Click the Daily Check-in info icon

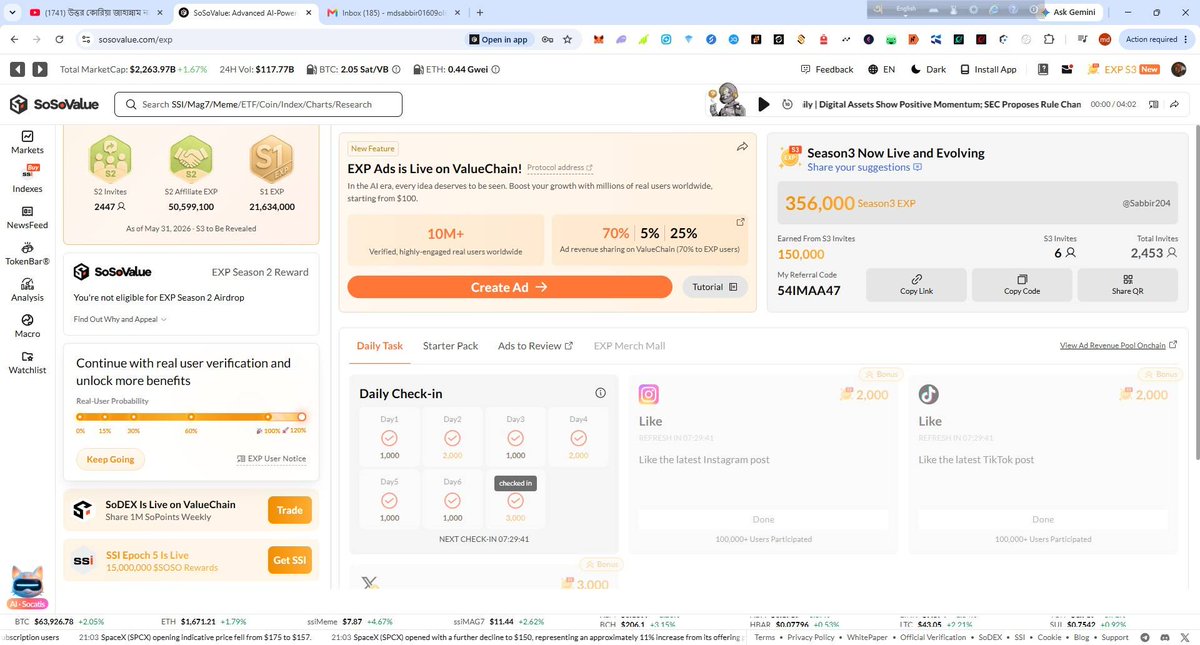[x=600, y=393]
